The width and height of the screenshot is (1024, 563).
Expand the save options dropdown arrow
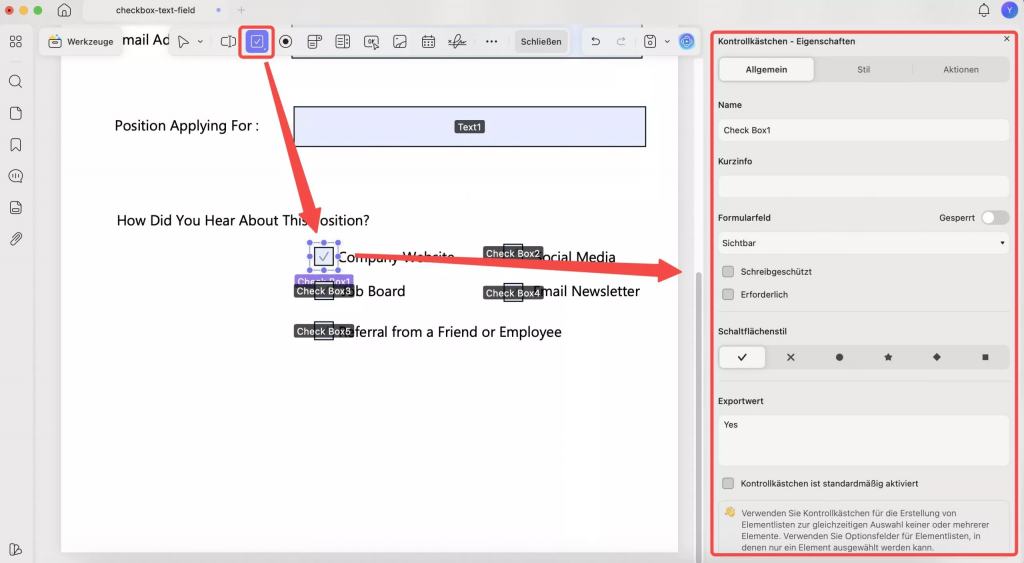coord(667,41)
